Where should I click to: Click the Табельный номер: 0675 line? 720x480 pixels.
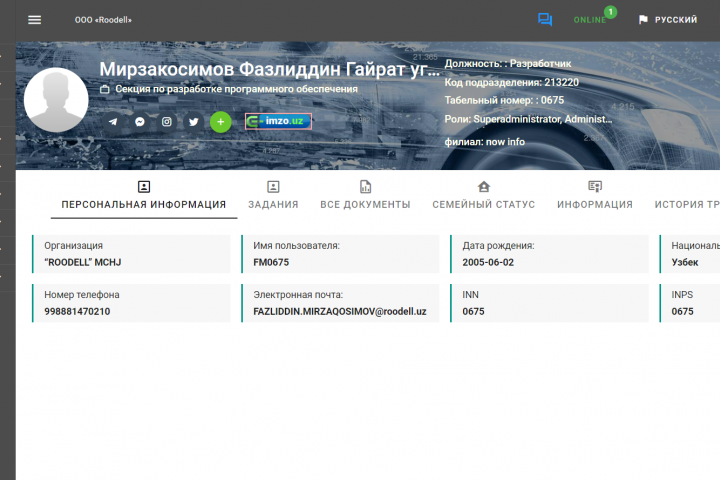click(504, 100)
